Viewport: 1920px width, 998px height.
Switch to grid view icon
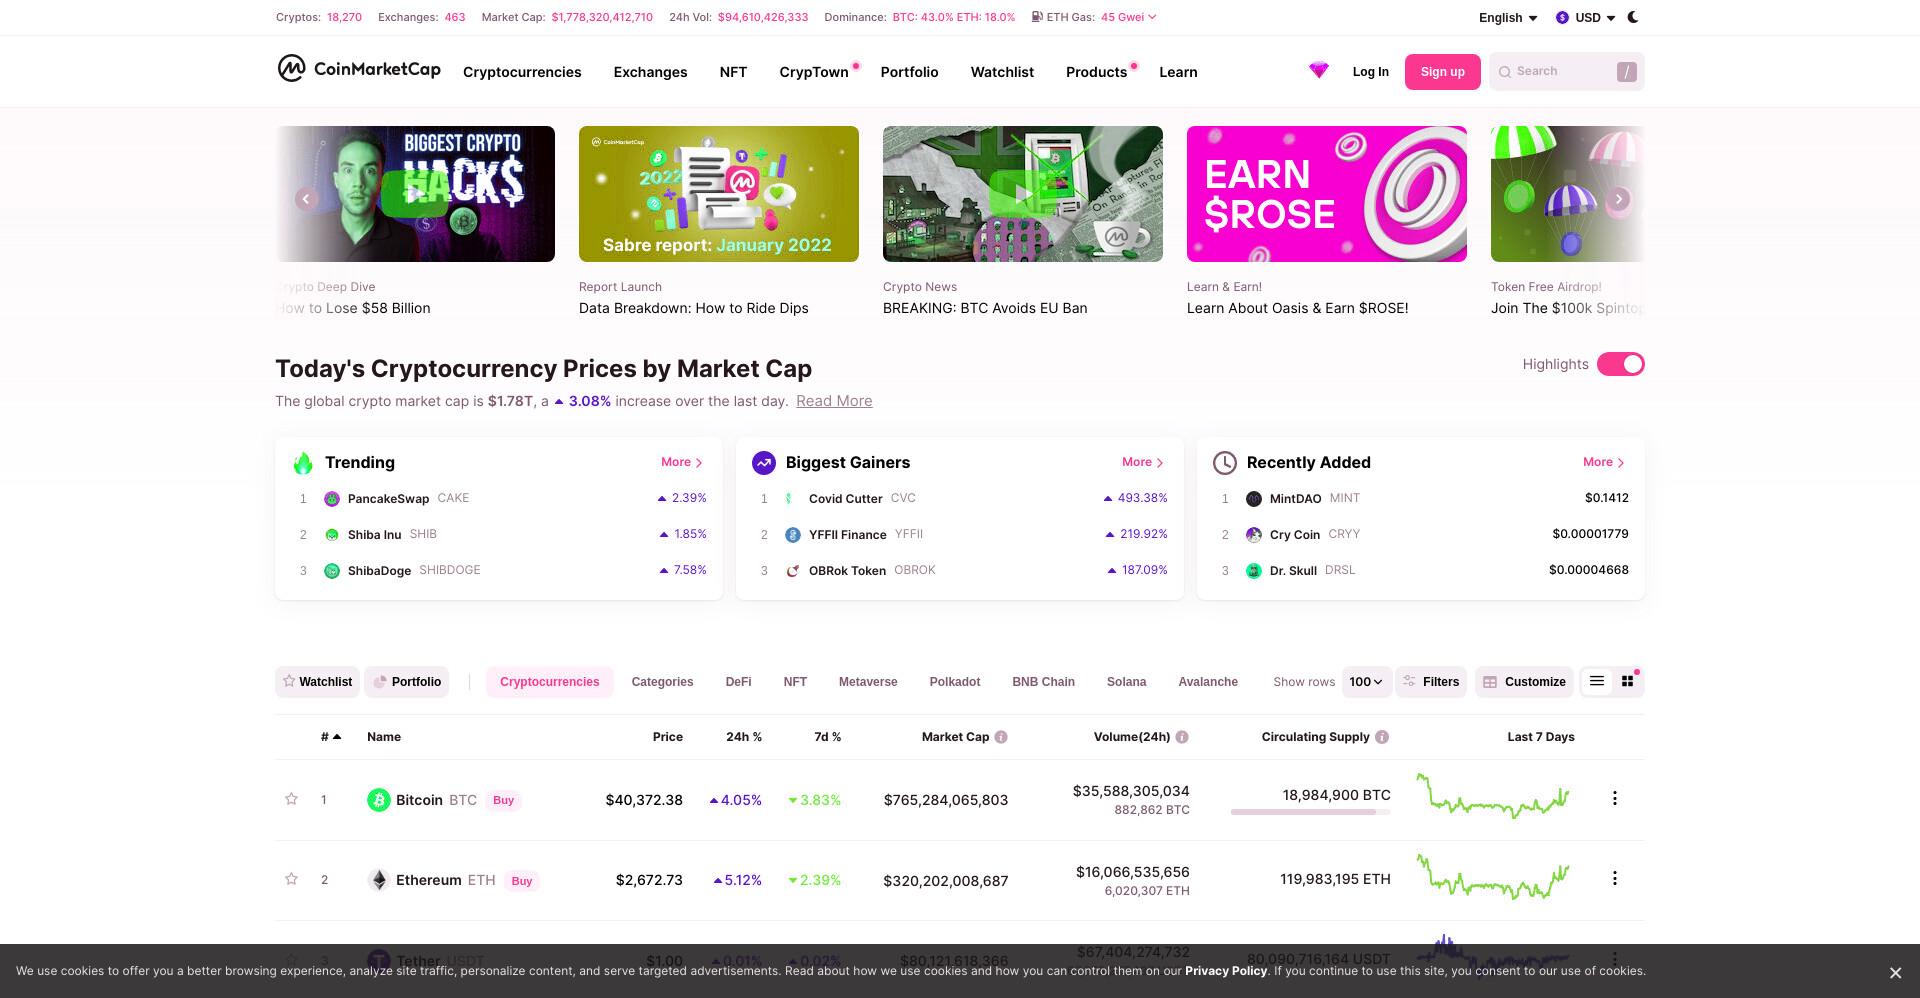(1628, 681)
